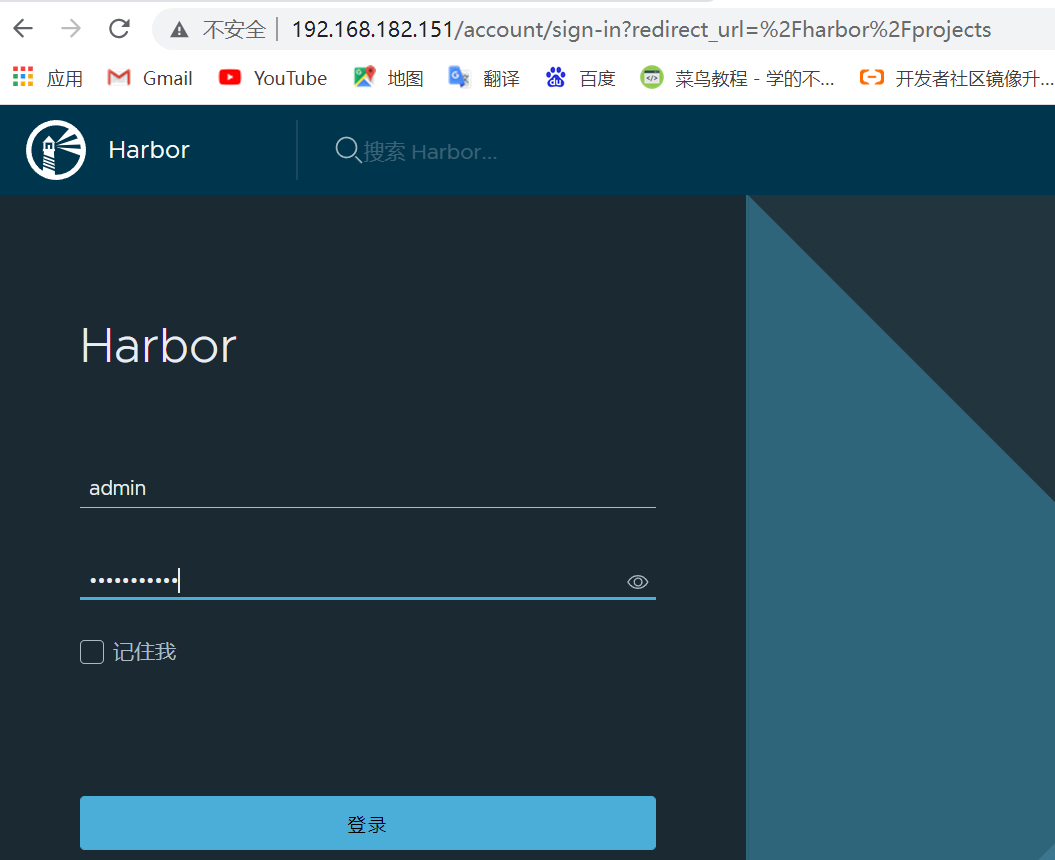This screenshot has height=860, width=1055.
Task: Open the YouTube bookmark
Action: (x=273, y=78)
